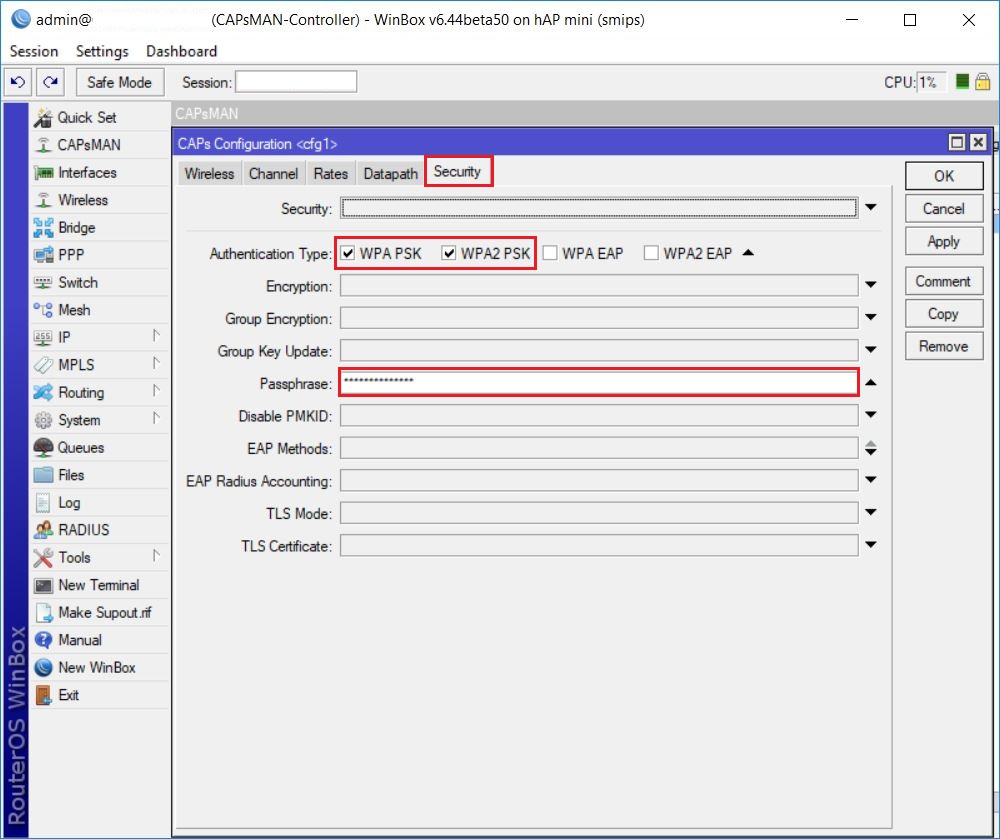Screen dimensions: 1000x839
Task: Open the Security profile dropdown arrow
Action: tap(871, 208)
